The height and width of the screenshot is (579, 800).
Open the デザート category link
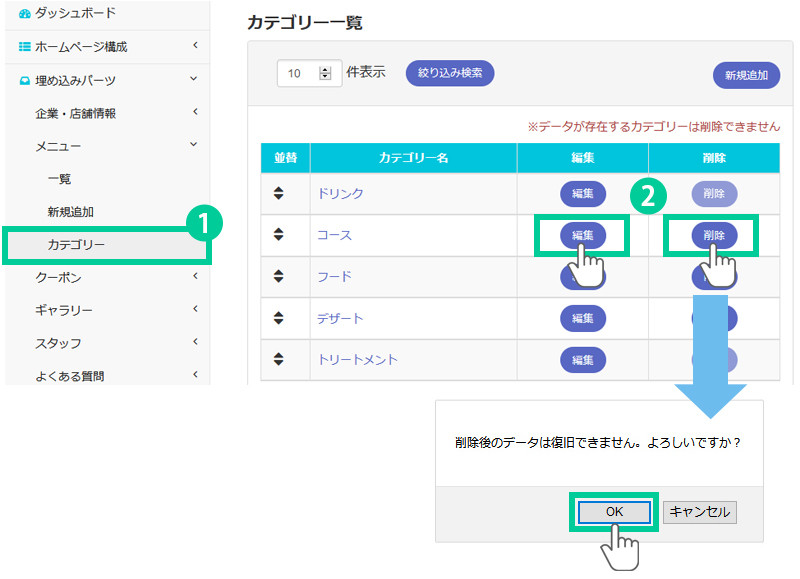340,318
